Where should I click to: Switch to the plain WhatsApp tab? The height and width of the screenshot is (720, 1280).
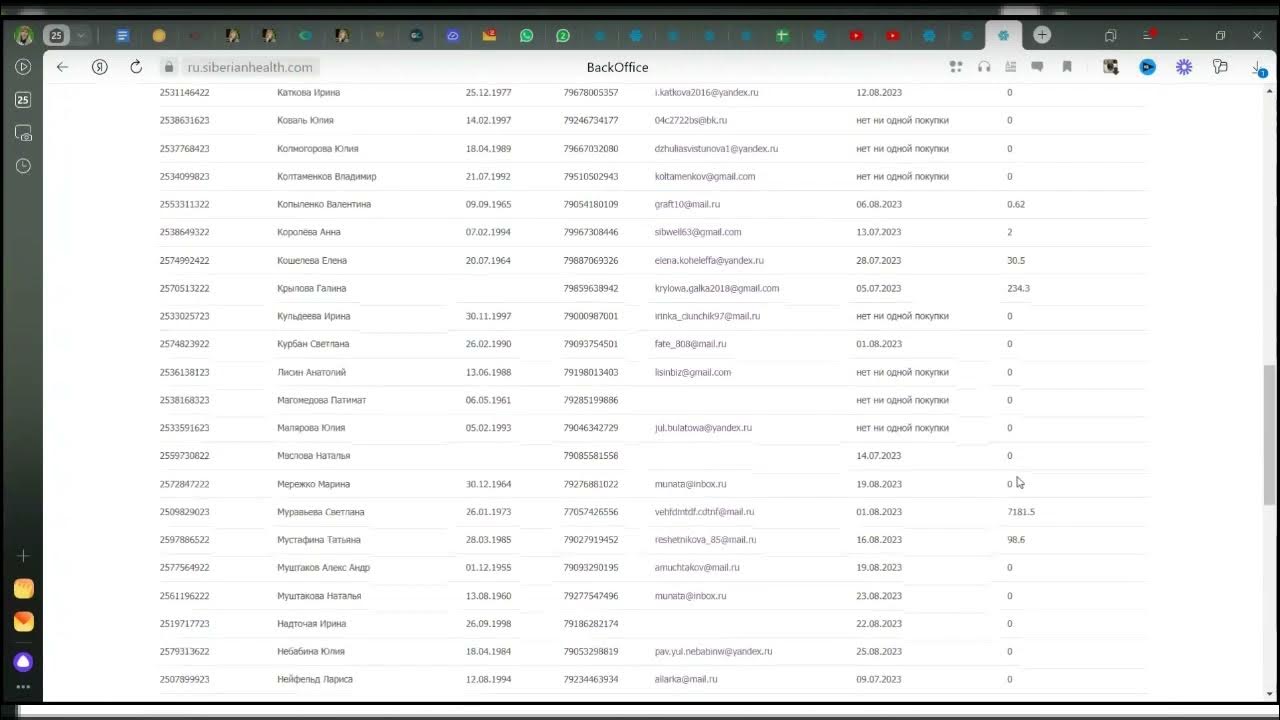click(526, 35)
